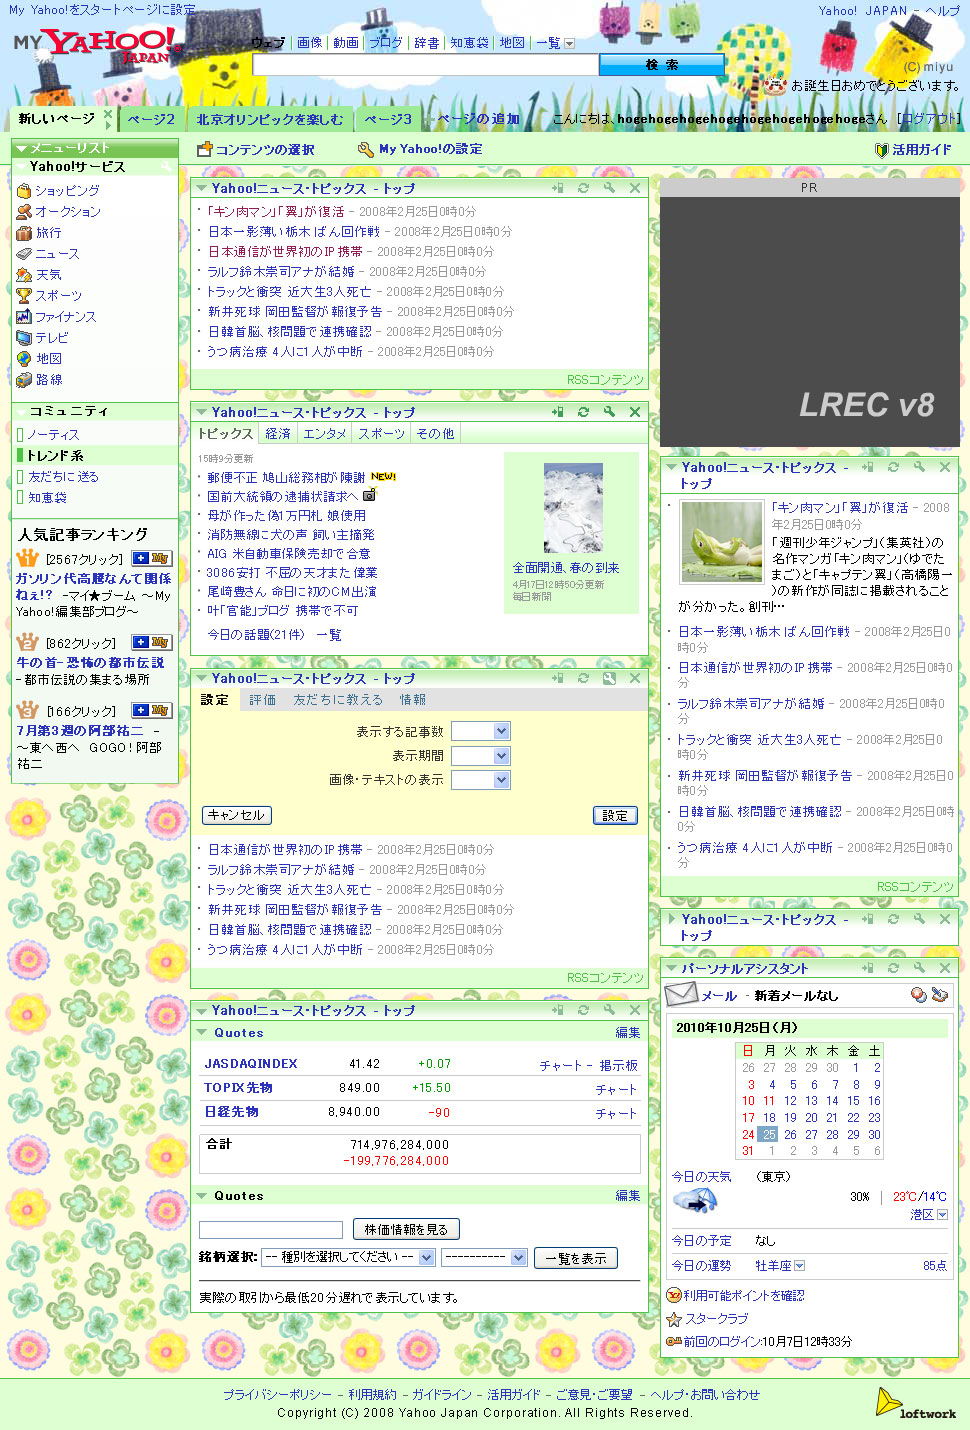Click the ログアウト link
Viewport: 970px width, 1430px height.
click(x=929, y=118)
